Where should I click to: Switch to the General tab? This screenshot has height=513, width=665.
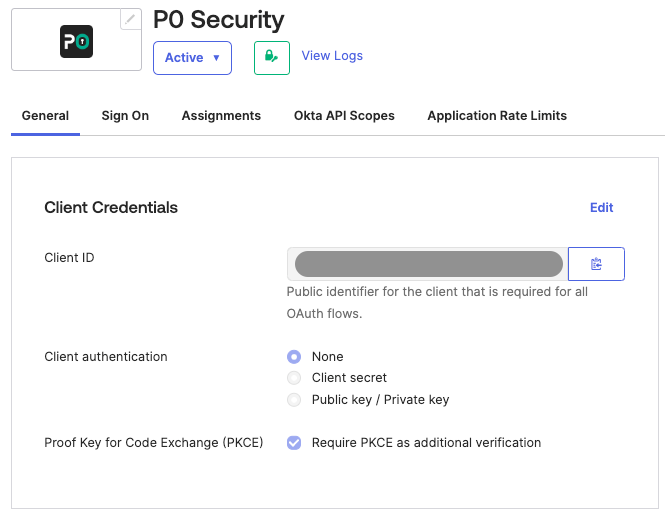pyautogui.click(x=45, y=116)
